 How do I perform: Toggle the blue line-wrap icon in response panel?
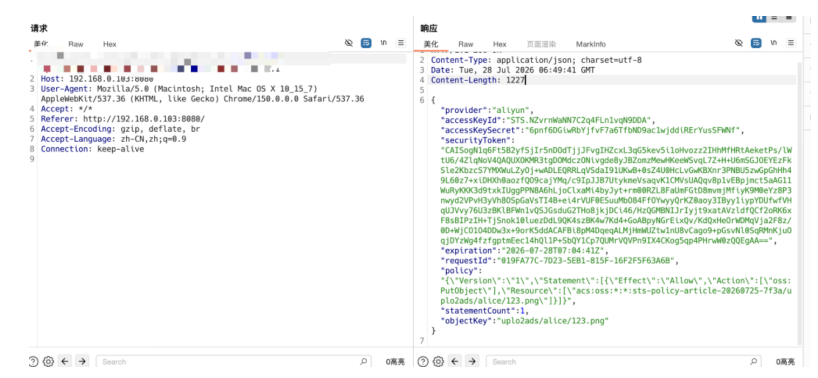(x=756, y=43)
